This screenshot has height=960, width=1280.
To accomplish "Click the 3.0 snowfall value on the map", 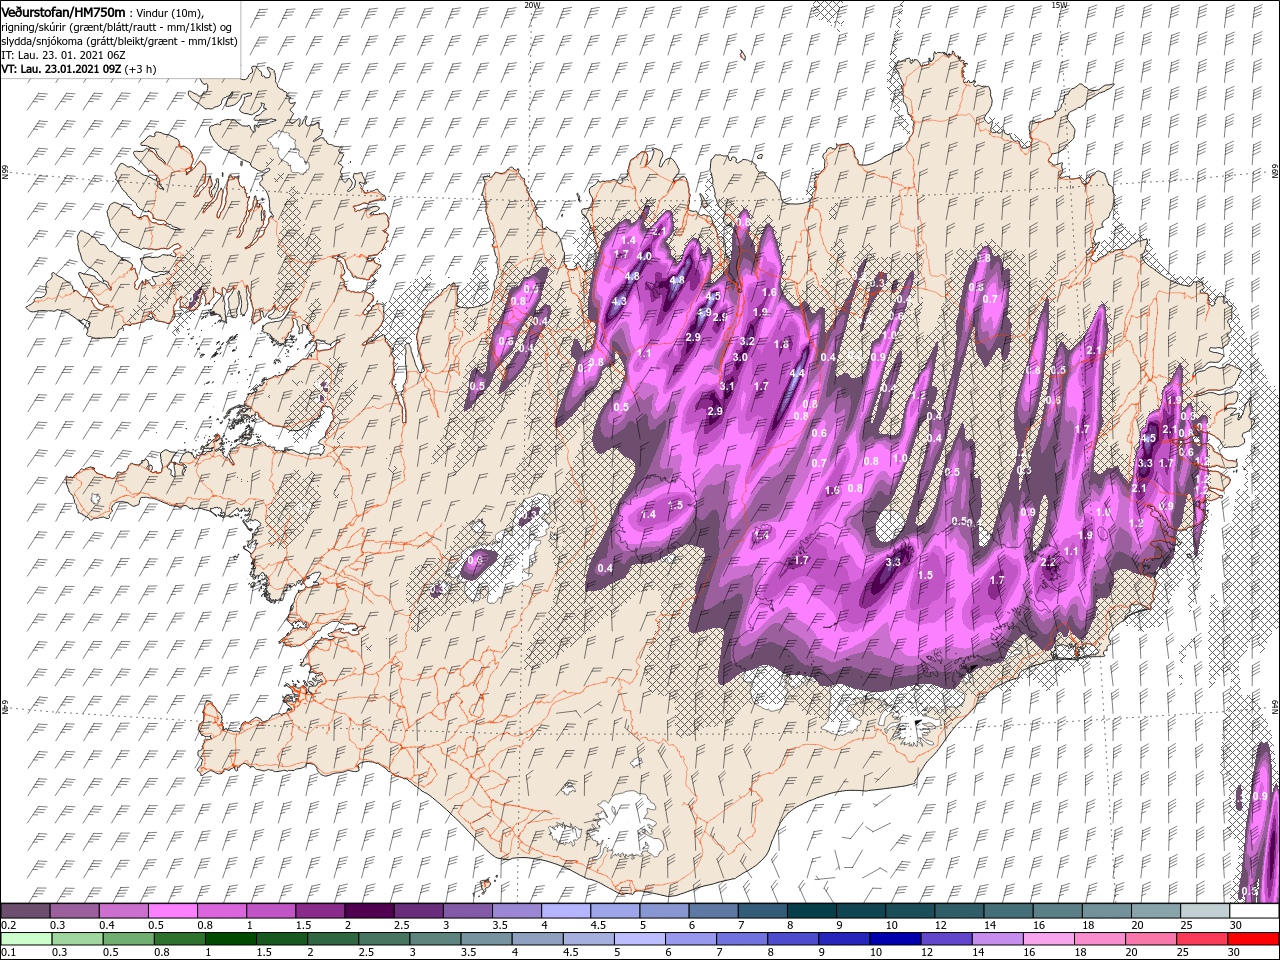I will coord(741,357).
